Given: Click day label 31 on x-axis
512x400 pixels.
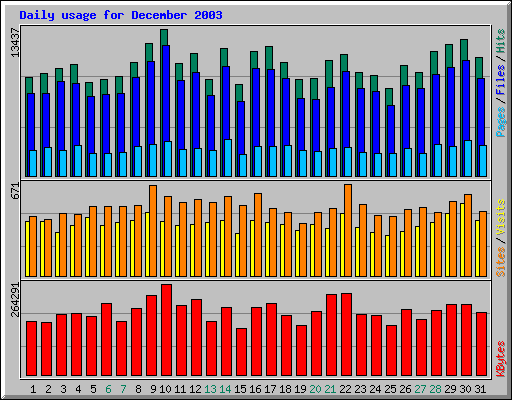Looking at the screenshot, I should coord(480,389).
